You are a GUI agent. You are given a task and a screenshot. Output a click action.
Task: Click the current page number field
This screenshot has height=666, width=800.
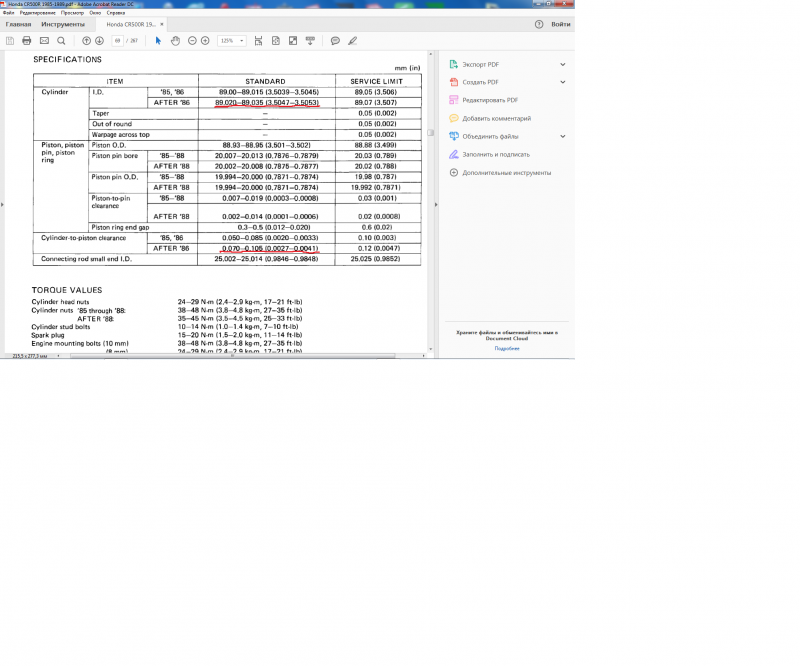117,41
